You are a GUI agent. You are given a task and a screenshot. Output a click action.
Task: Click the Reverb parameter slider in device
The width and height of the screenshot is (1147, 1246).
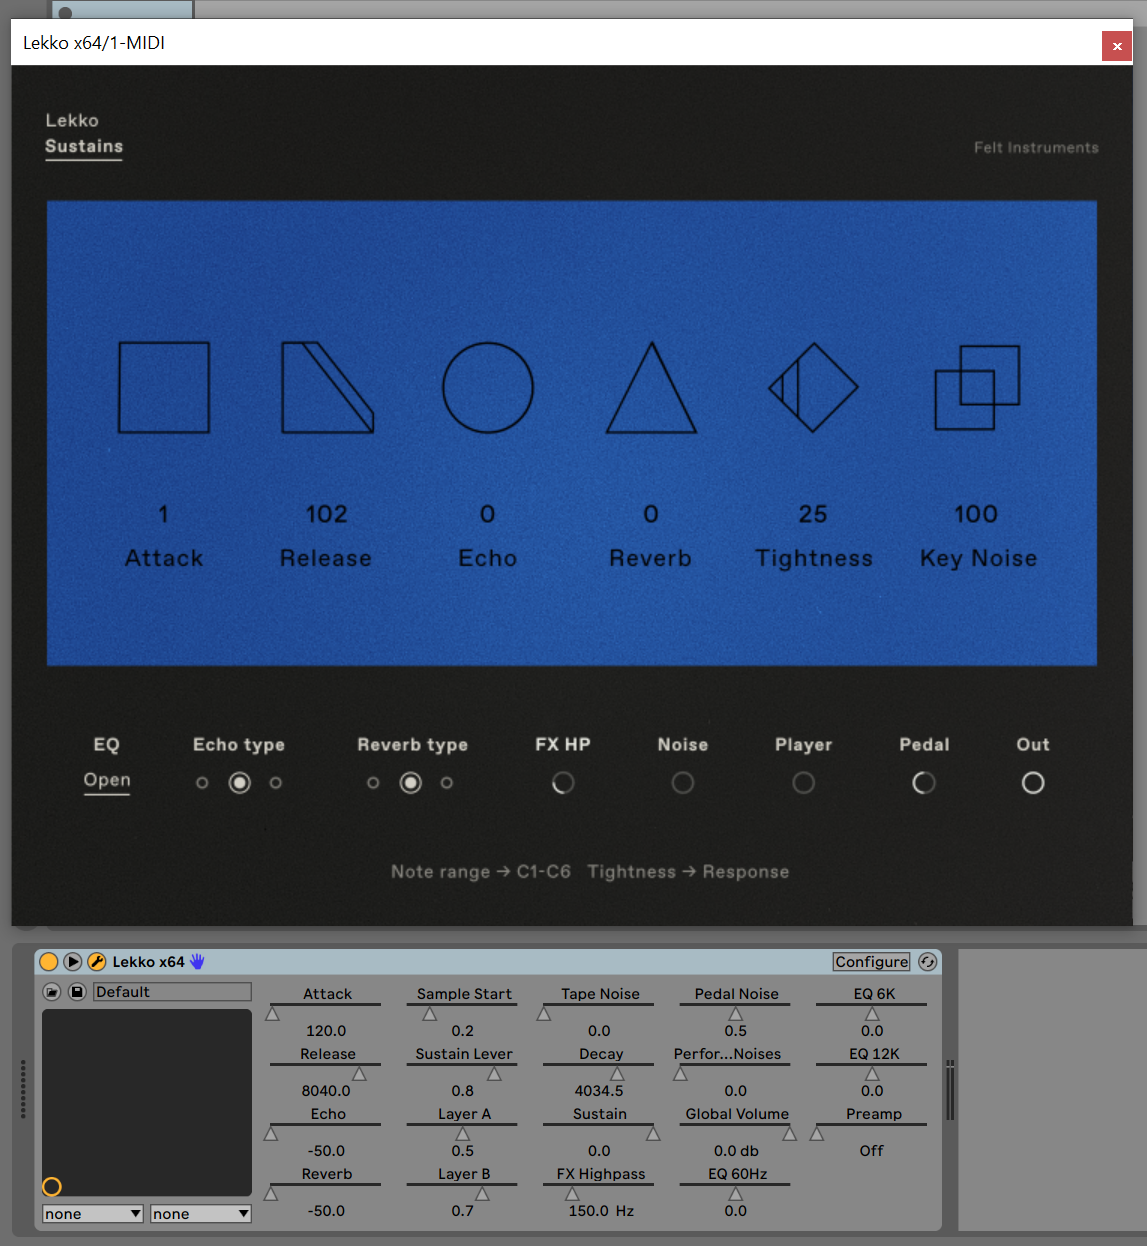click(326, 1192)
